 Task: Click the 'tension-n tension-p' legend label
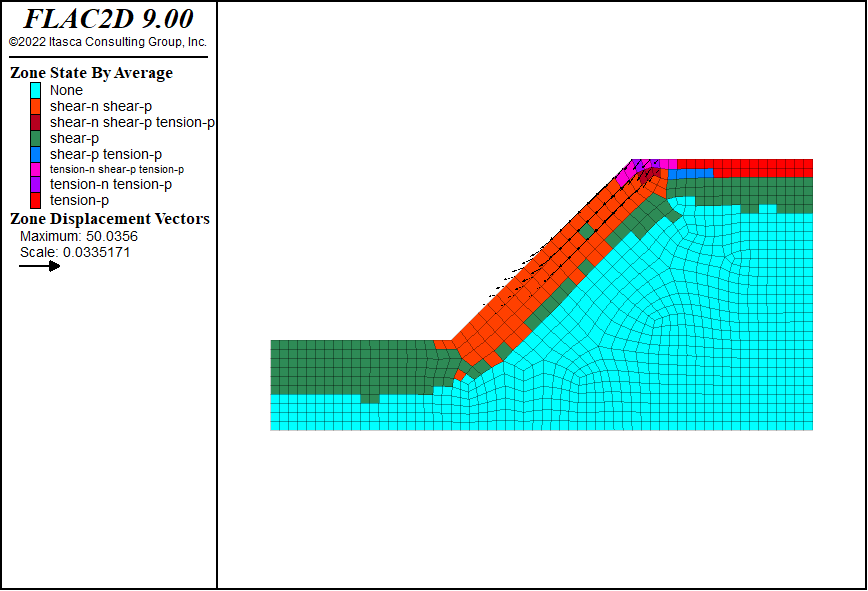click(111, 184)
